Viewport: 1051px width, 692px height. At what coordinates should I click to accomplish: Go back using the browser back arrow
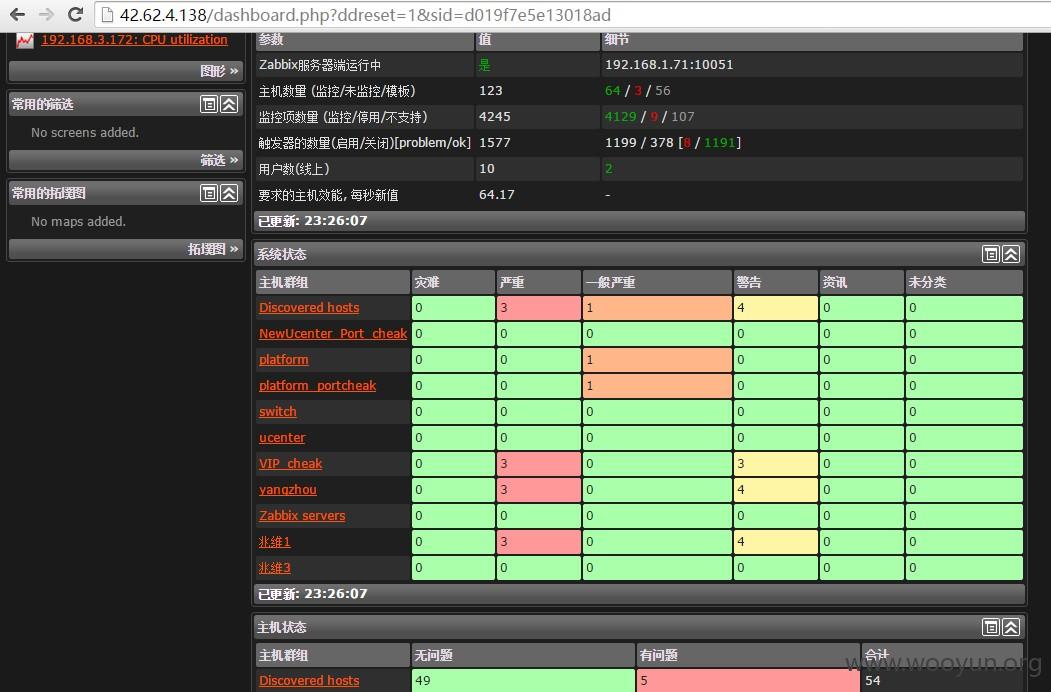pos(17,14)
